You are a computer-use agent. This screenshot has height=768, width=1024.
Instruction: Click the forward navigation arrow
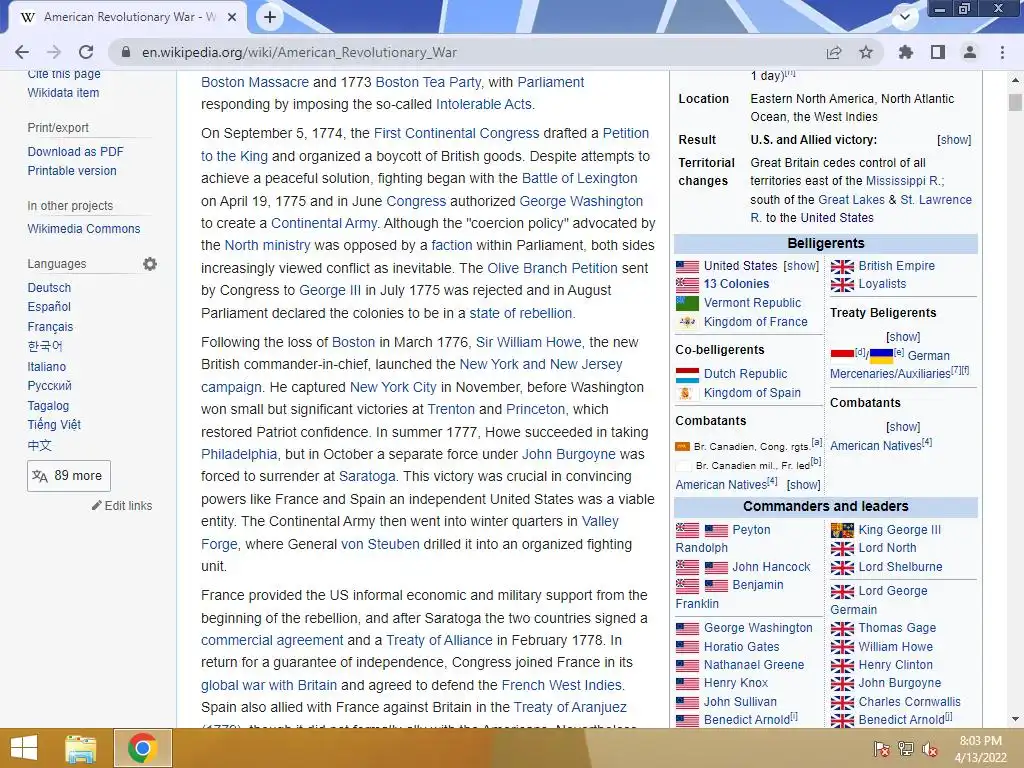pos(54,52)
